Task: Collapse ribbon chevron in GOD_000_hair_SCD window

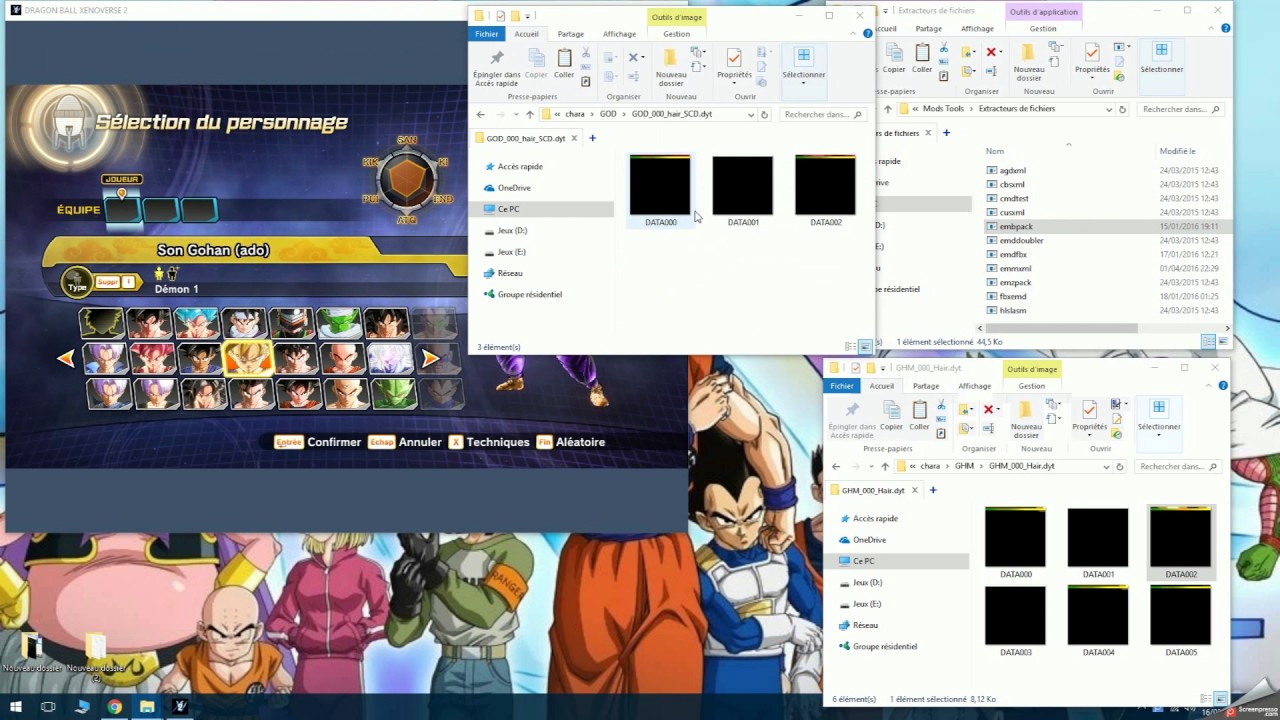Action: 854,34
